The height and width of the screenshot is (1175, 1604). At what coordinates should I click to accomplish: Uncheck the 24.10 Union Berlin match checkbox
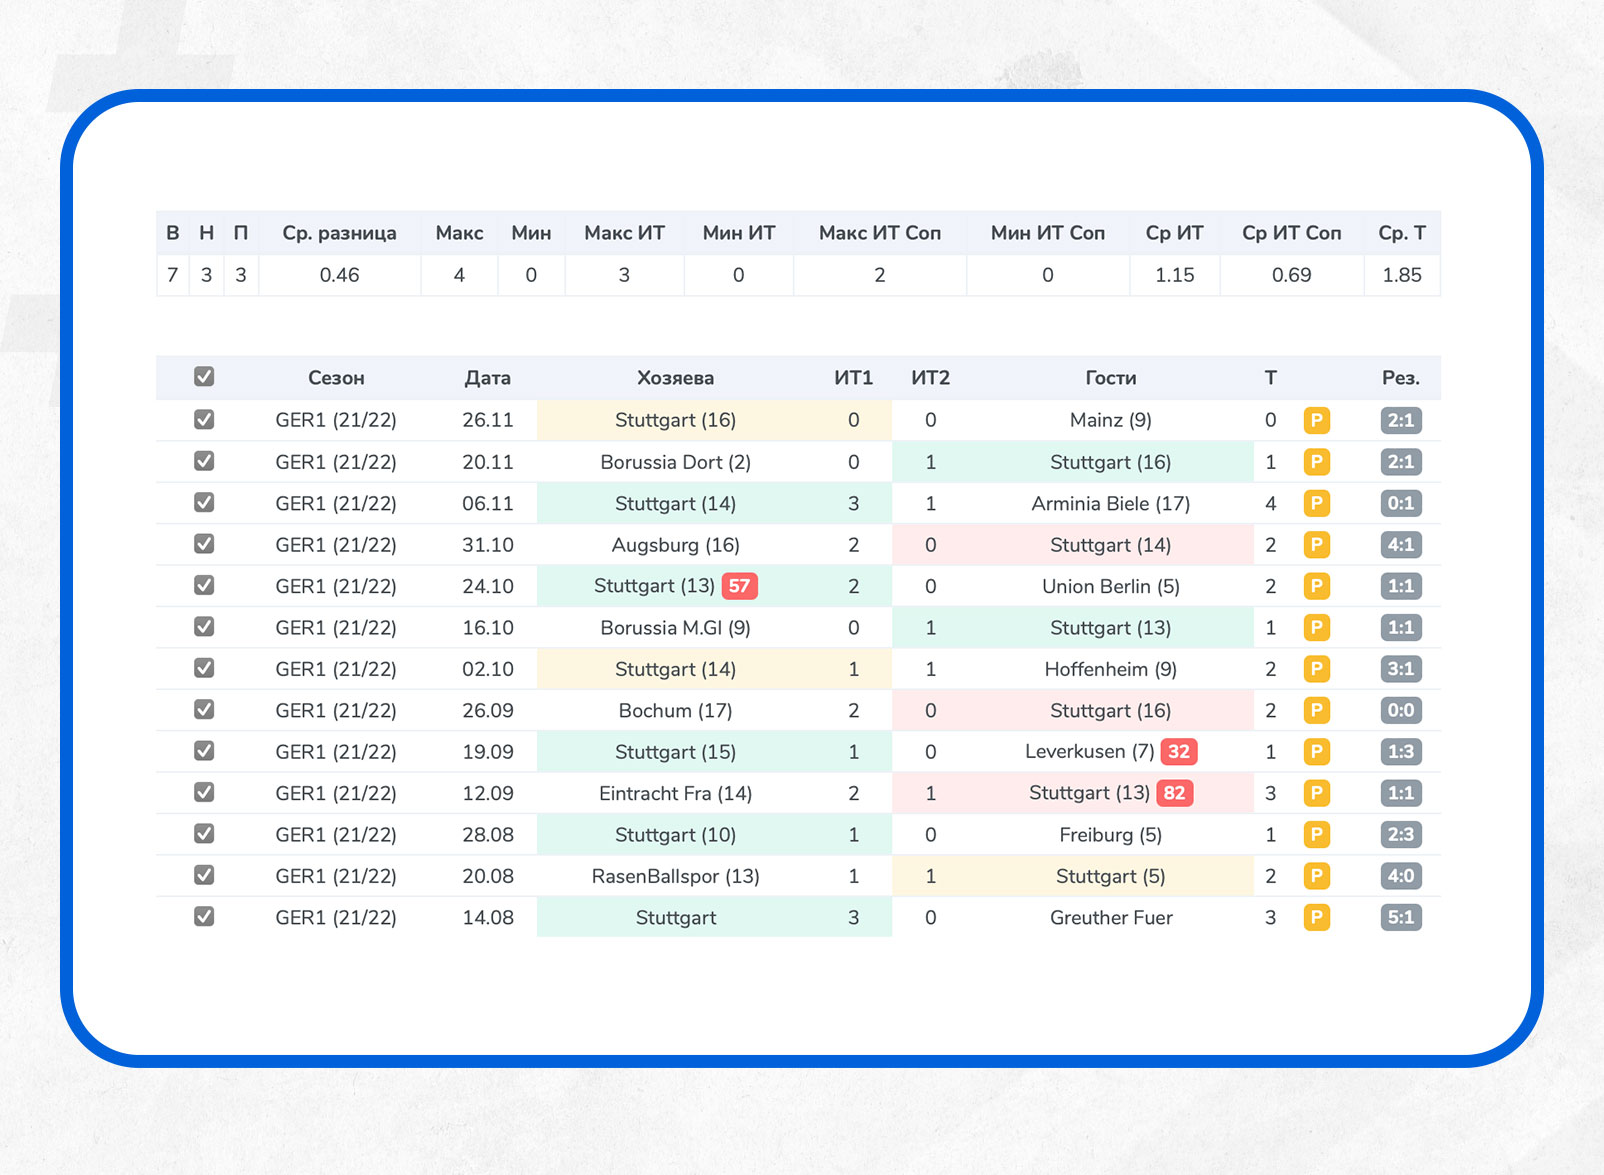(204, 586)
